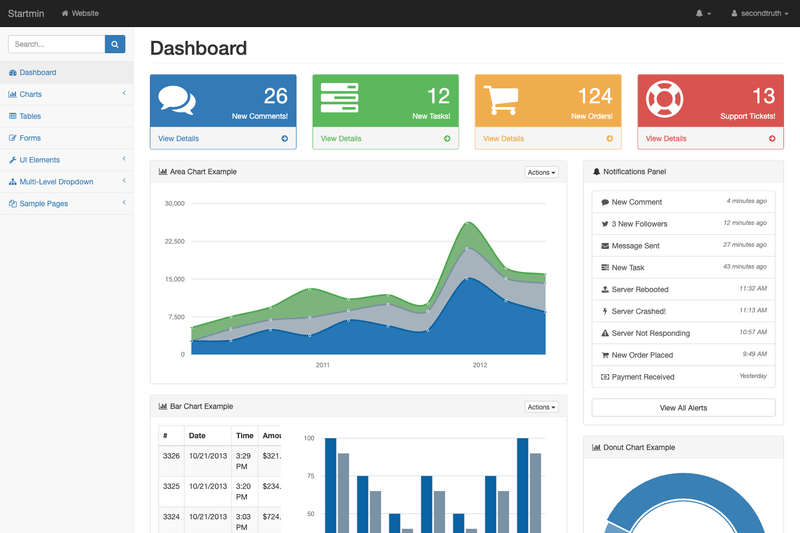Open Actions dropdown on Area Chart

click(x=541, y=172)
